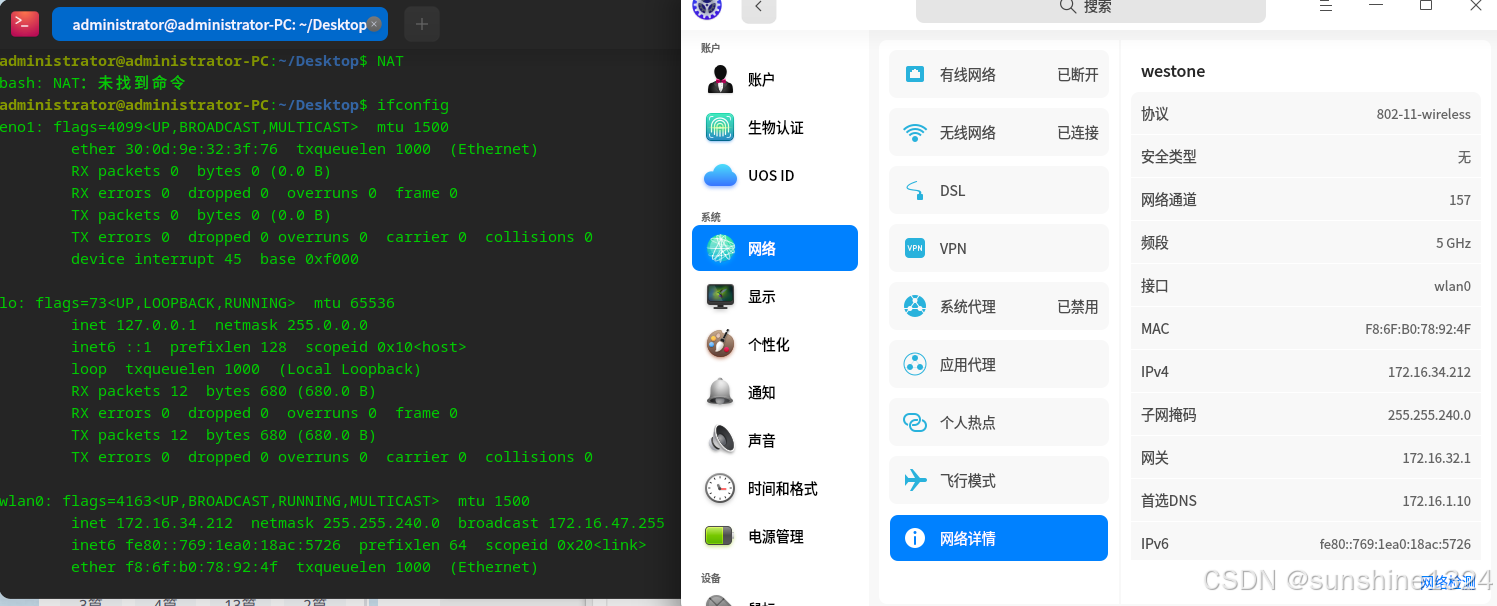Image resolution: width=1497 pixels, height=606 pixels.
Task: Go back with the arrow button in settings
Action: tap(759, 7)
